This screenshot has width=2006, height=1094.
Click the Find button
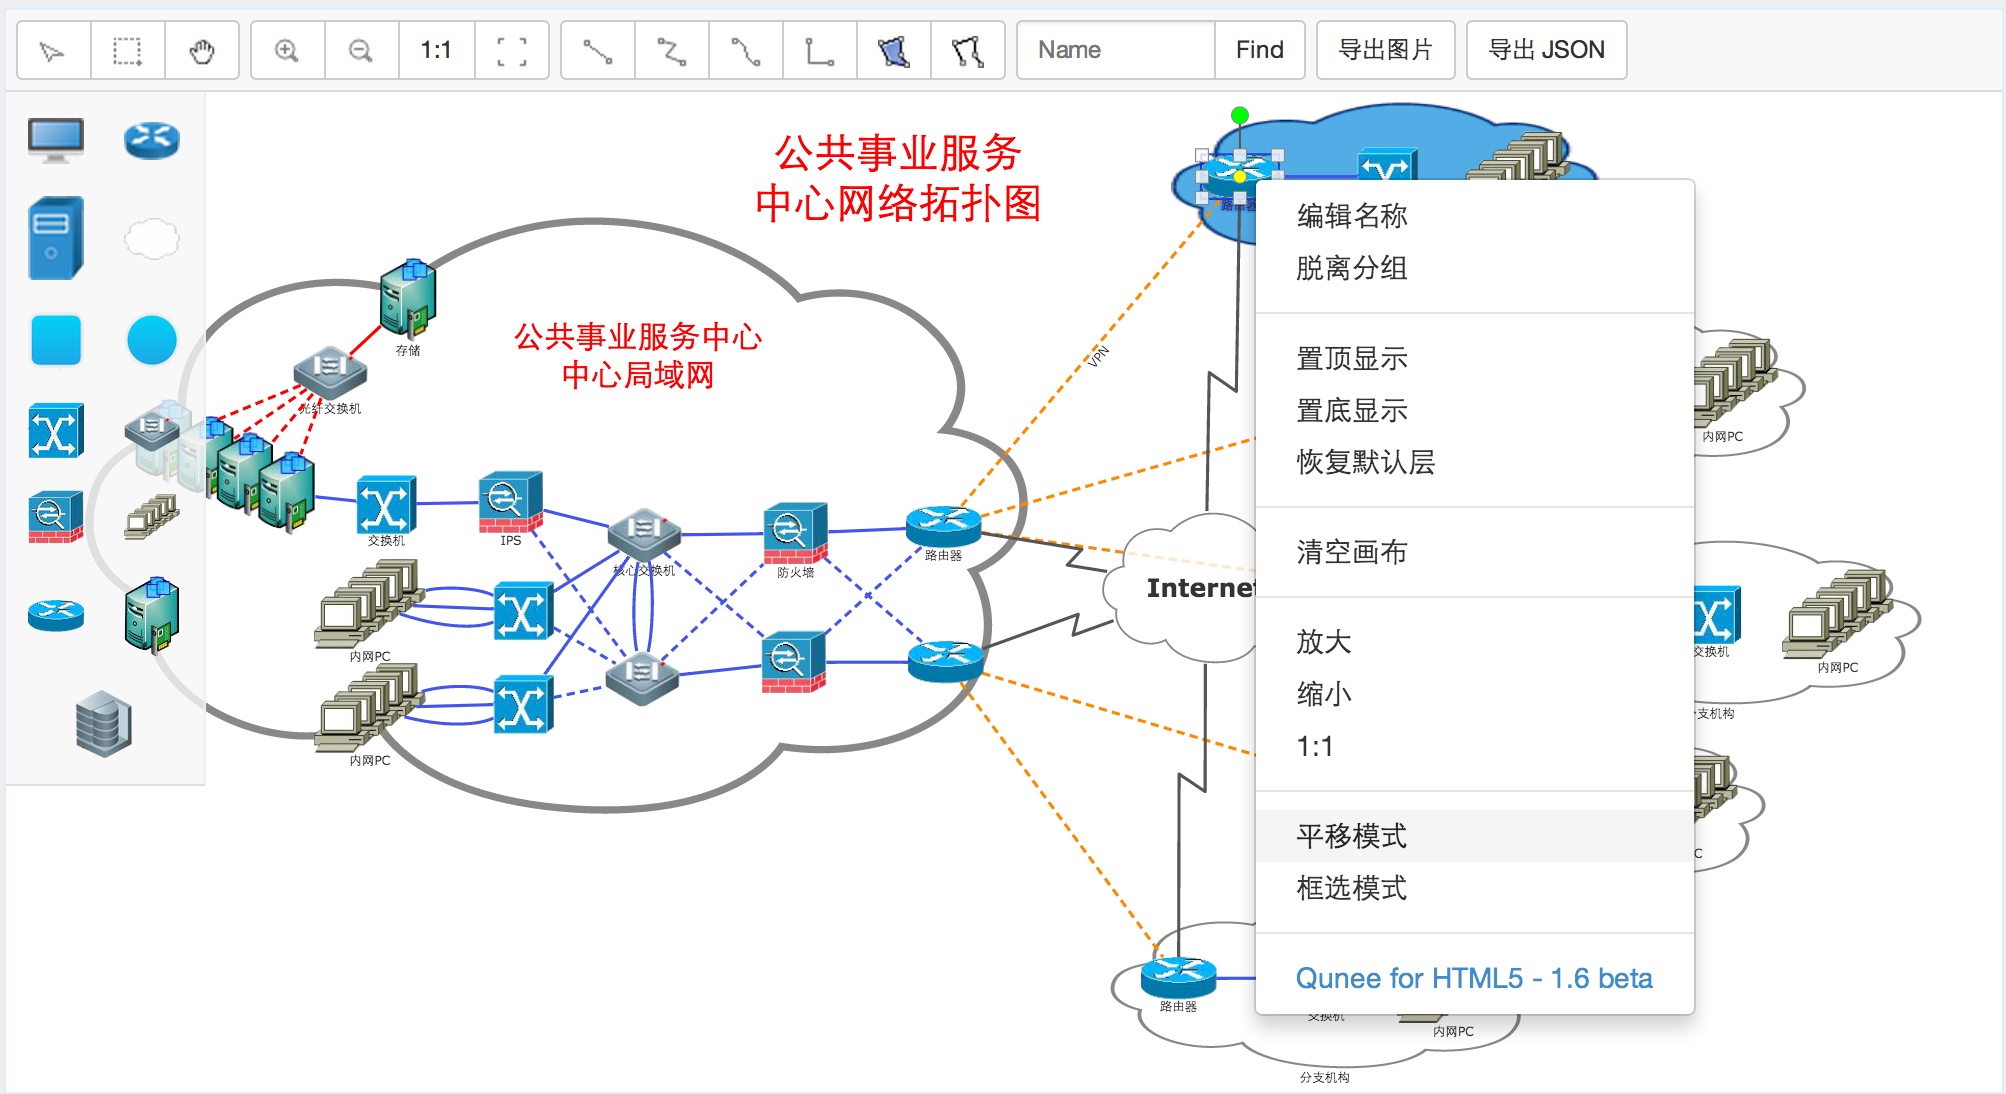[1260, 50]
